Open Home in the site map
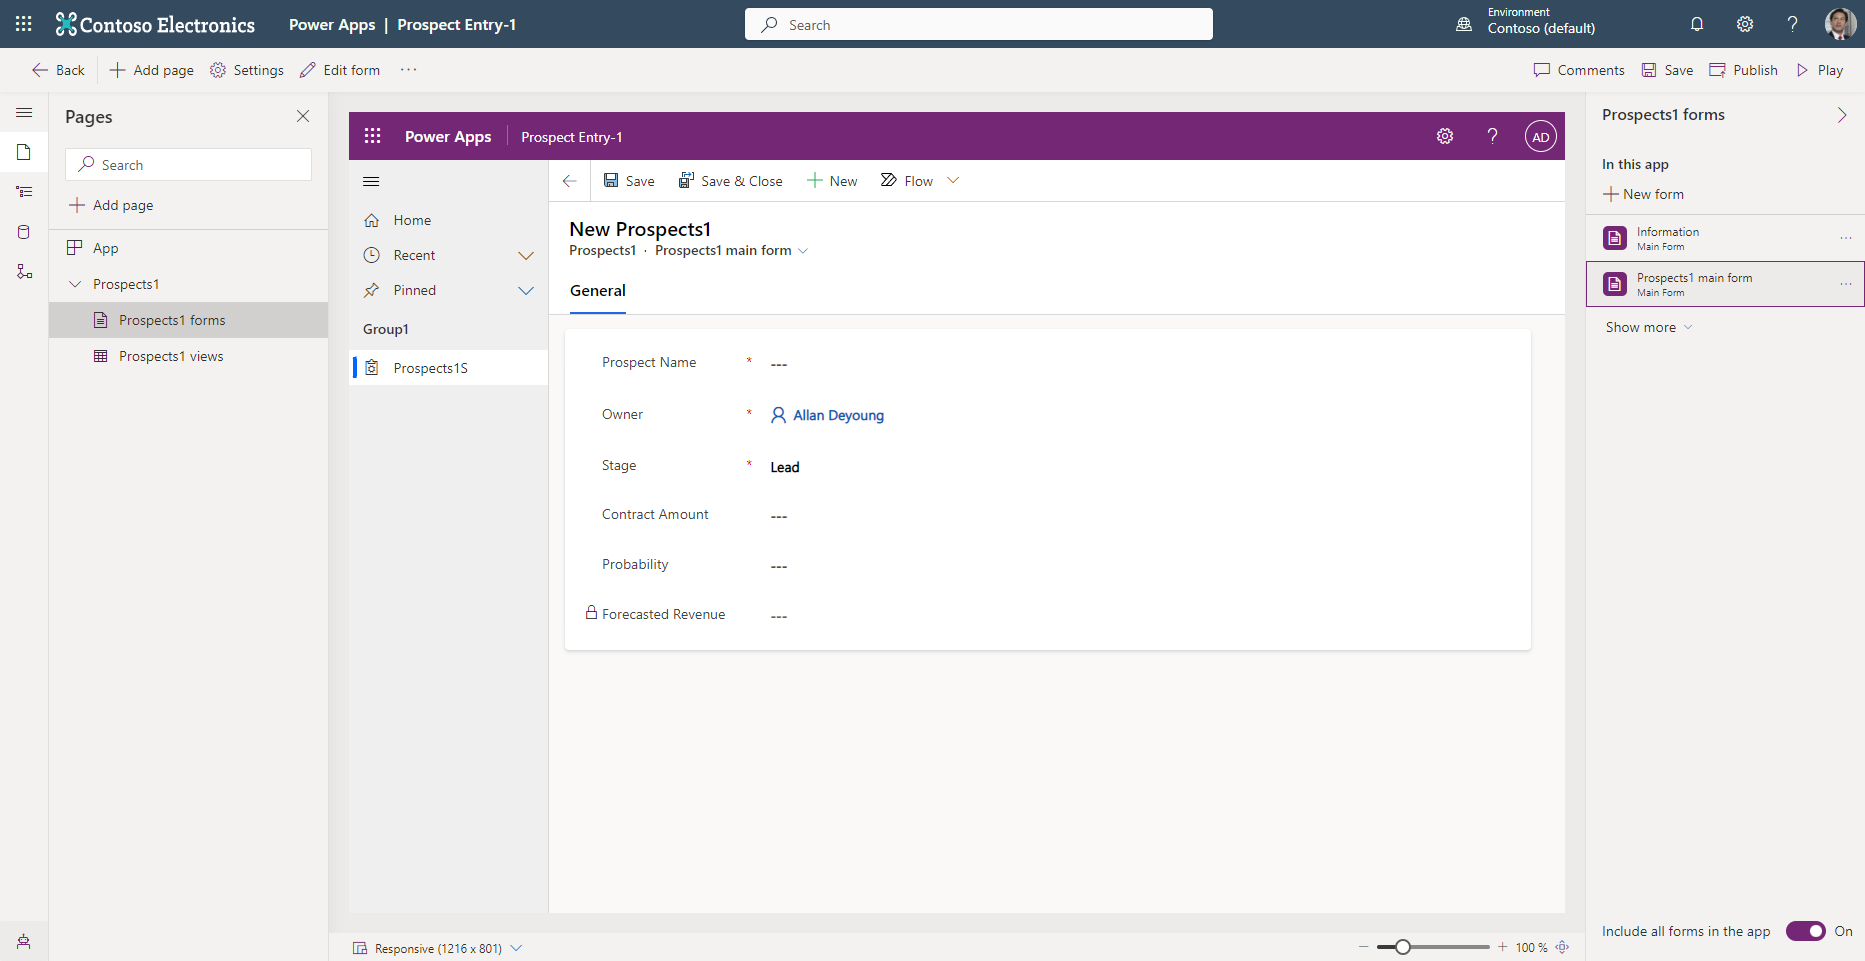The image size is (1865, 961). pyautogui.click(x=448, y=220)
